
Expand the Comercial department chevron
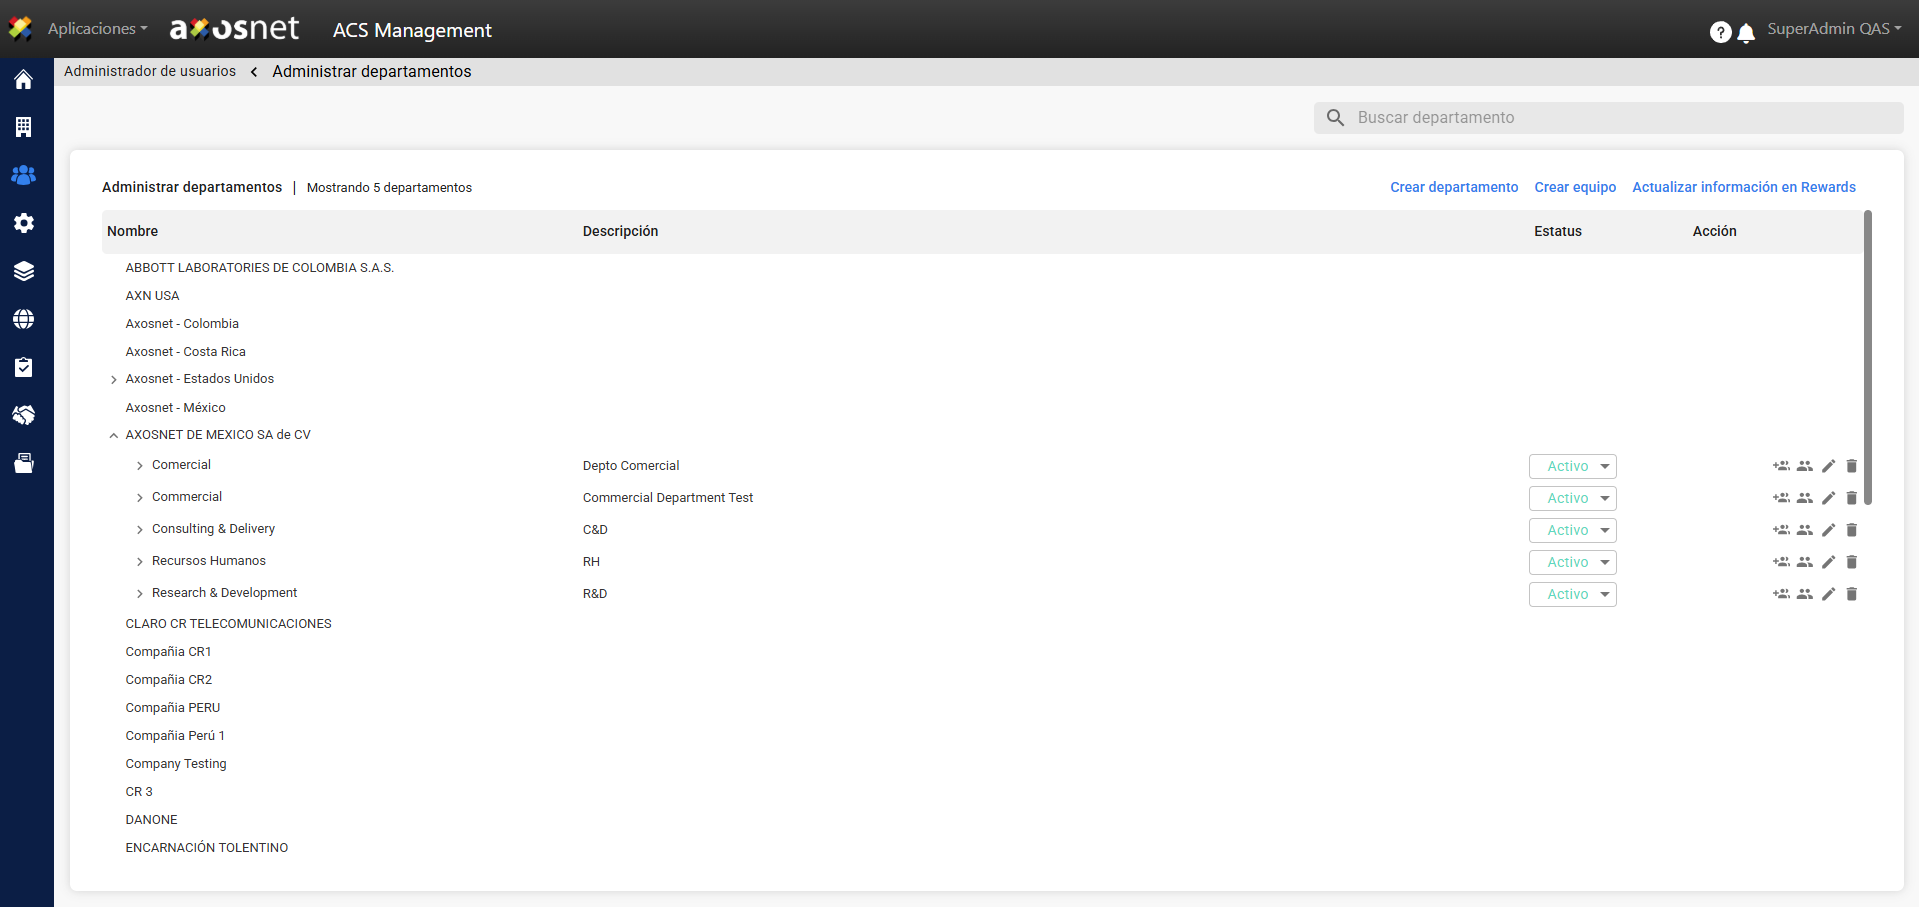pyautogui.click(x=140, y=466)
